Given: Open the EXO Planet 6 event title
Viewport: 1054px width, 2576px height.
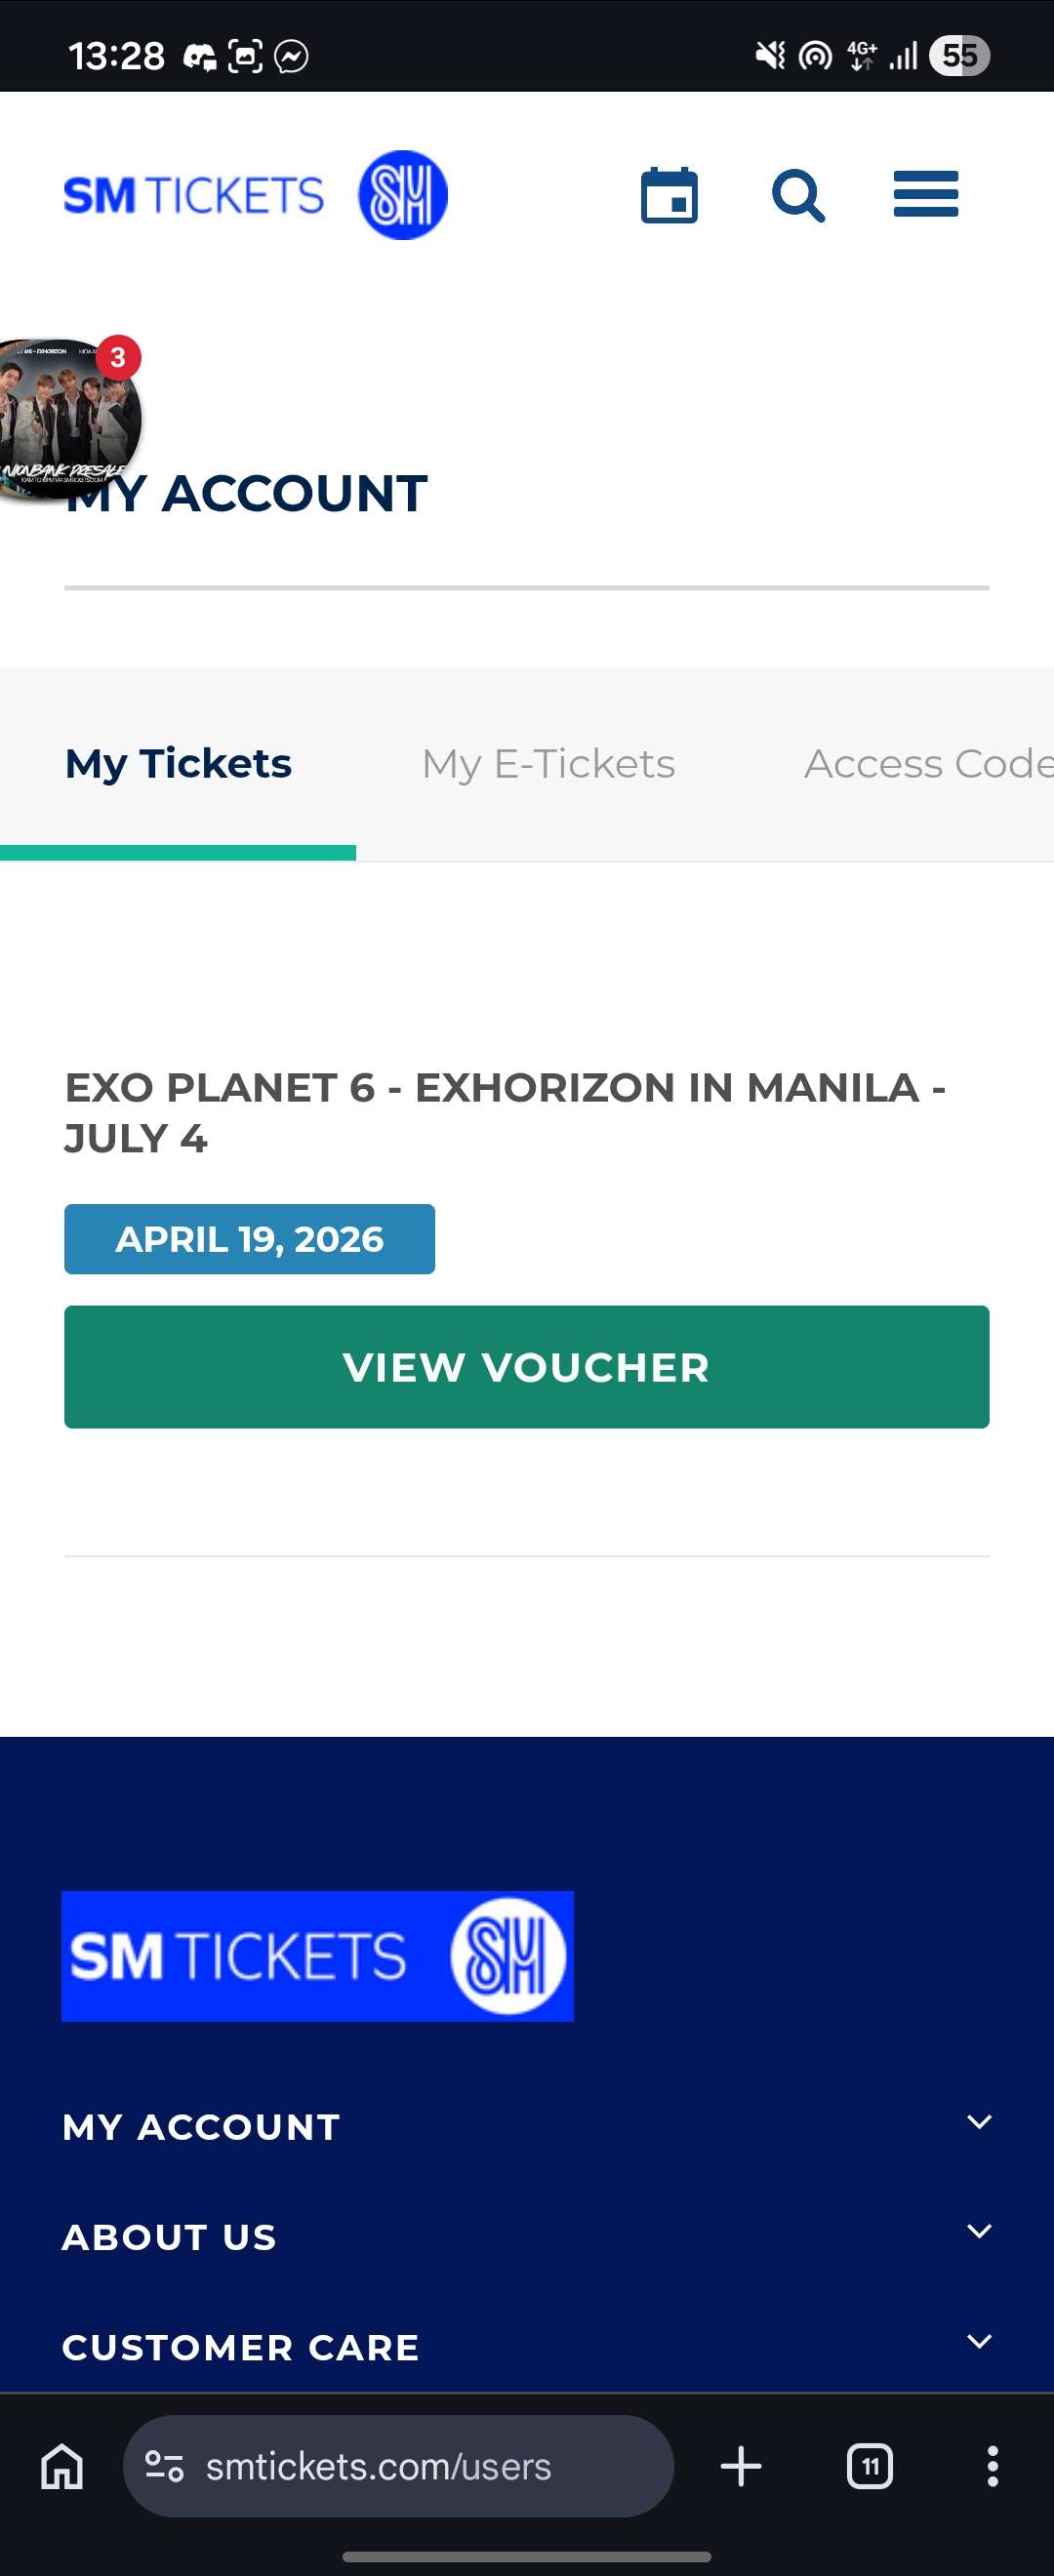Looking at the screenshot, I should pos(505,1112).
